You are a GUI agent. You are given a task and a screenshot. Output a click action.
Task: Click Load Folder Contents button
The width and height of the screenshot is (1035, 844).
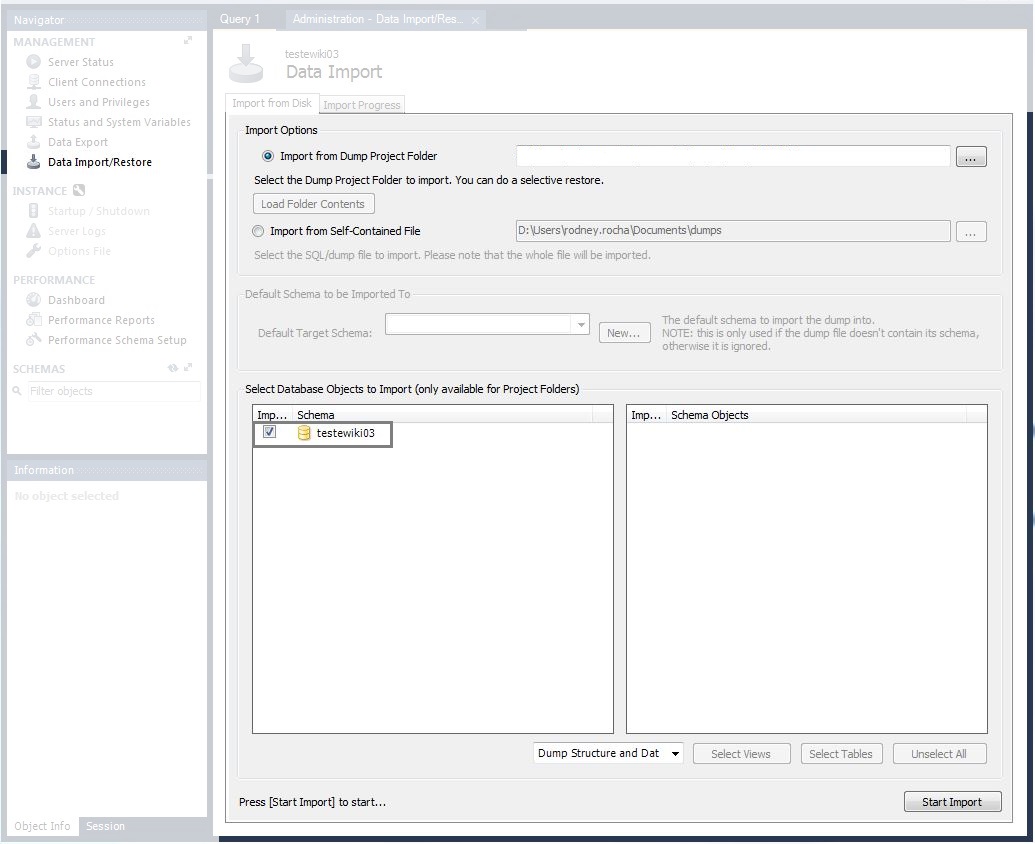point(314,204)
